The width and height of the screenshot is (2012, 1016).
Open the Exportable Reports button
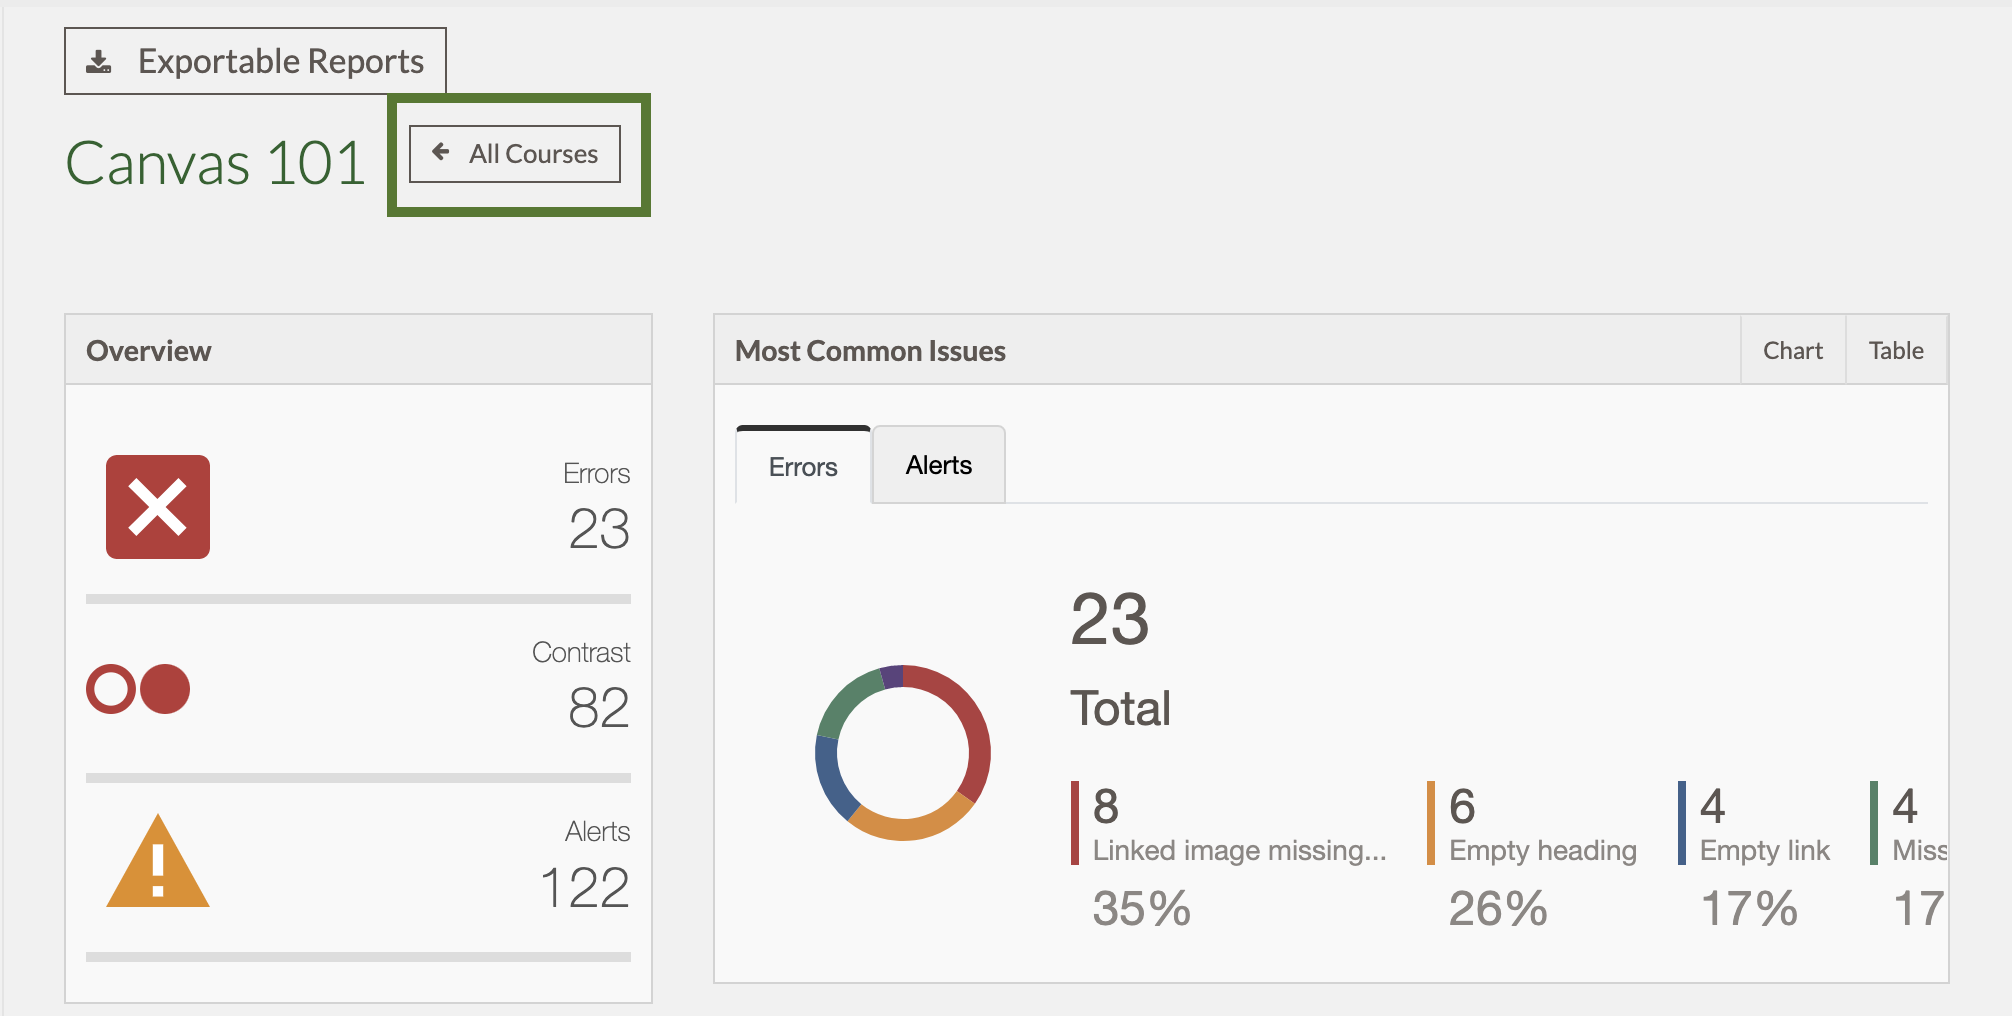coord(255,61)
